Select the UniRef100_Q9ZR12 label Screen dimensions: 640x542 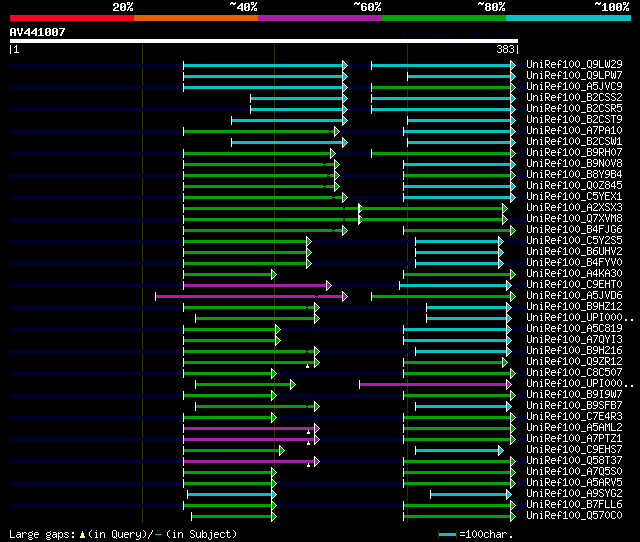[574, 362]
